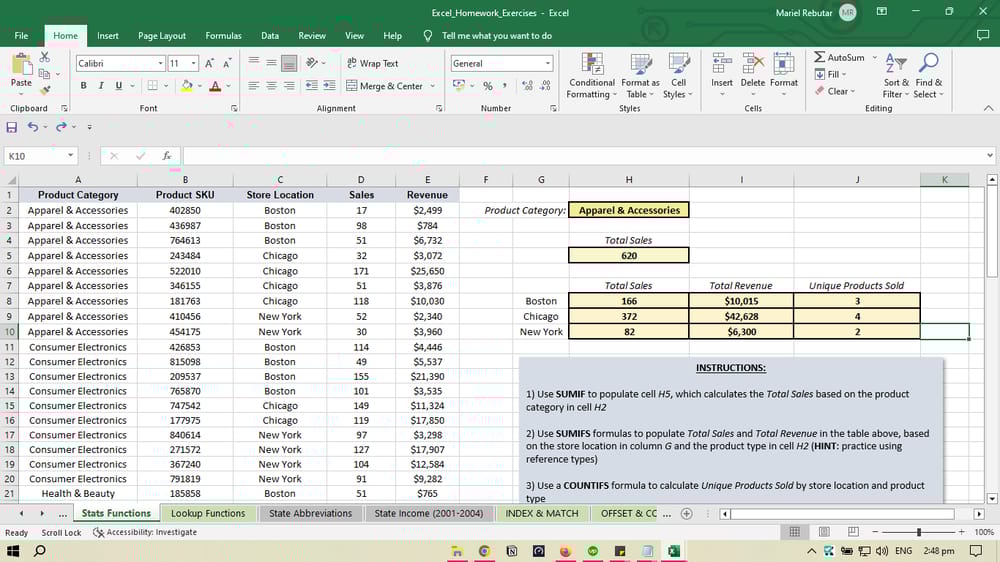Click the zoom slider handle
The height and width of the screenshot is (562, 1000).
coord(919,532)
